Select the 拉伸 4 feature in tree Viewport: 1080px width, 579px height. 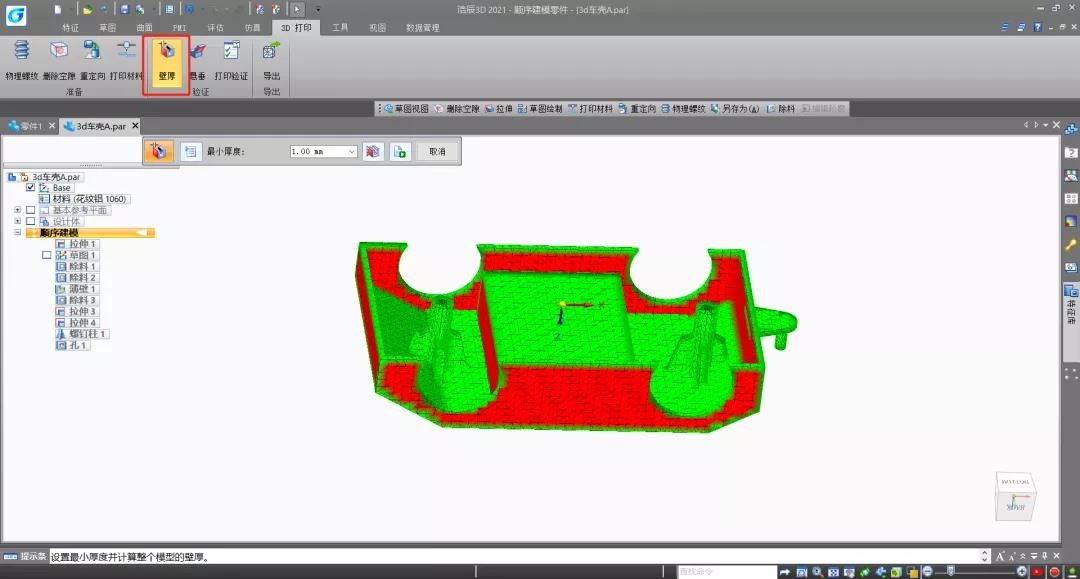[77, 322]
